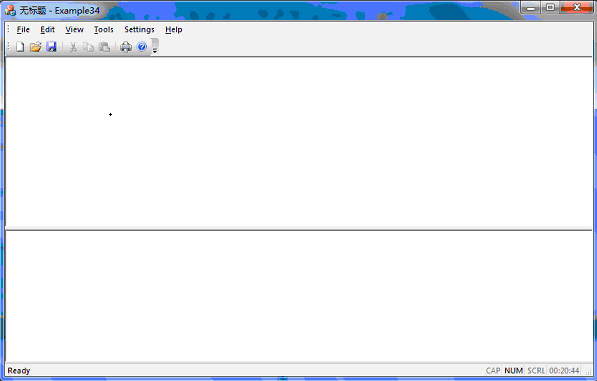The width and height of the screenshot is (597, 381).
Task: Open the Help menu
Action: pyautogui.click(x=174, y=29)
